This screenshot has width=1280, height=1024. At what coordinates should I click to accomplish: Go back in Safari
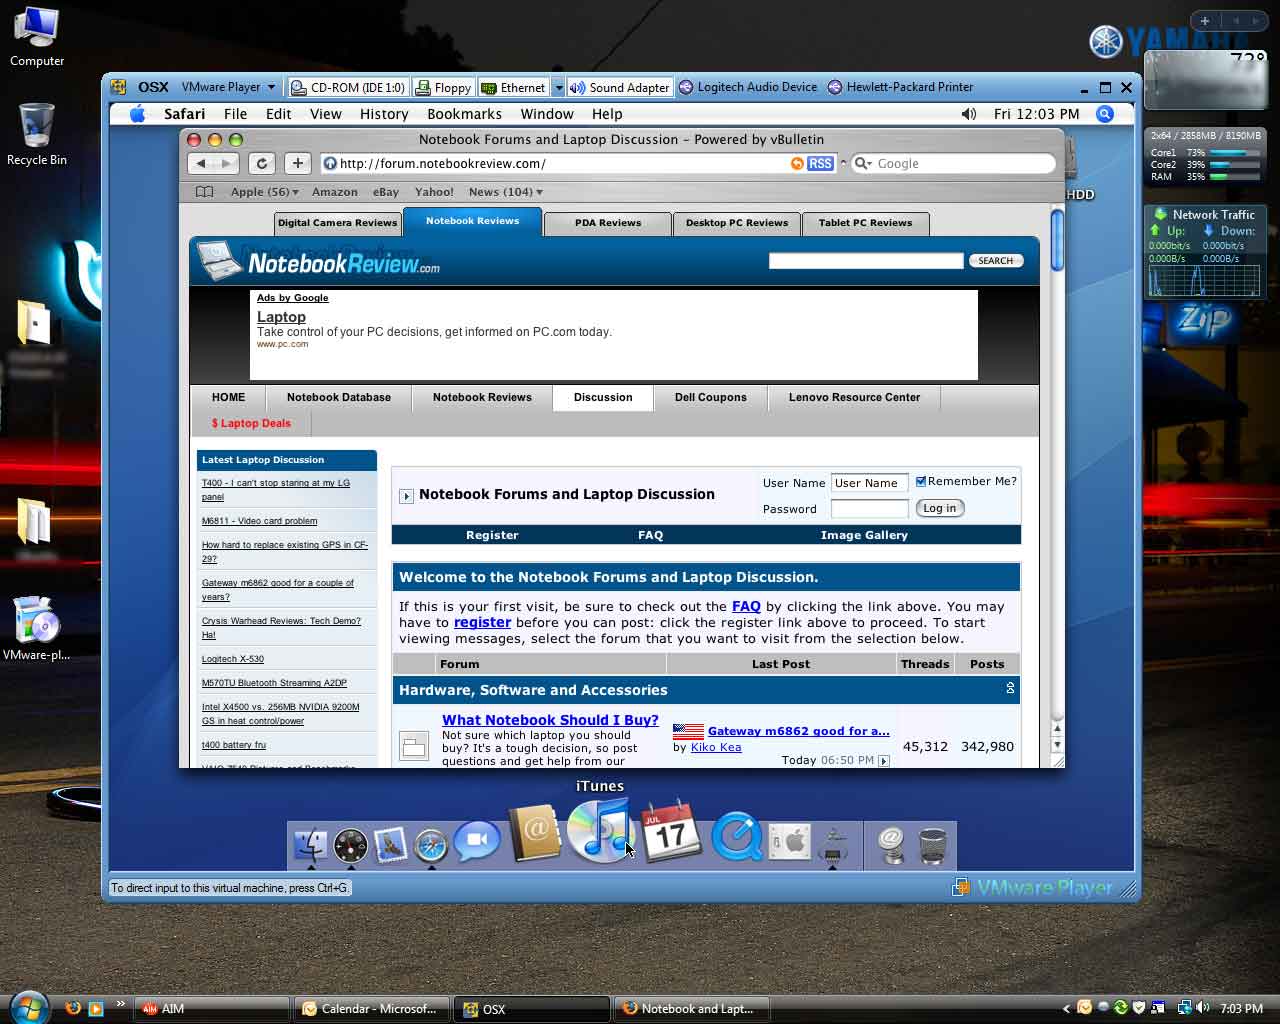coord(201,163)
